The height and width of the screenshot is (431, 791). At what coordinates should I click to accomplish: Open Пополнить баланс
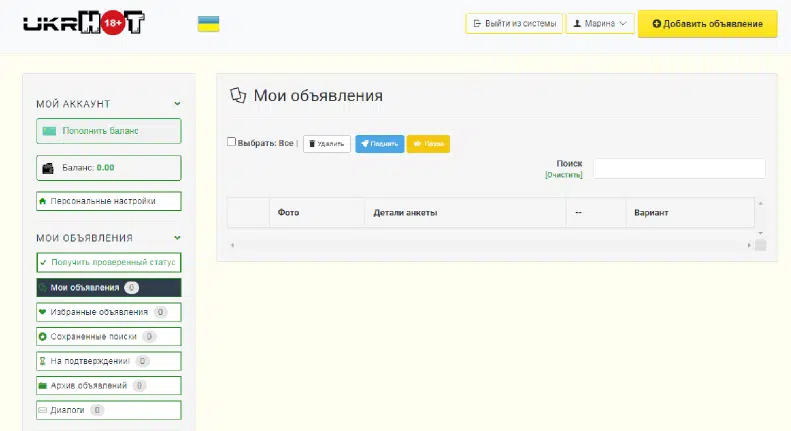(x=108, y=131)
